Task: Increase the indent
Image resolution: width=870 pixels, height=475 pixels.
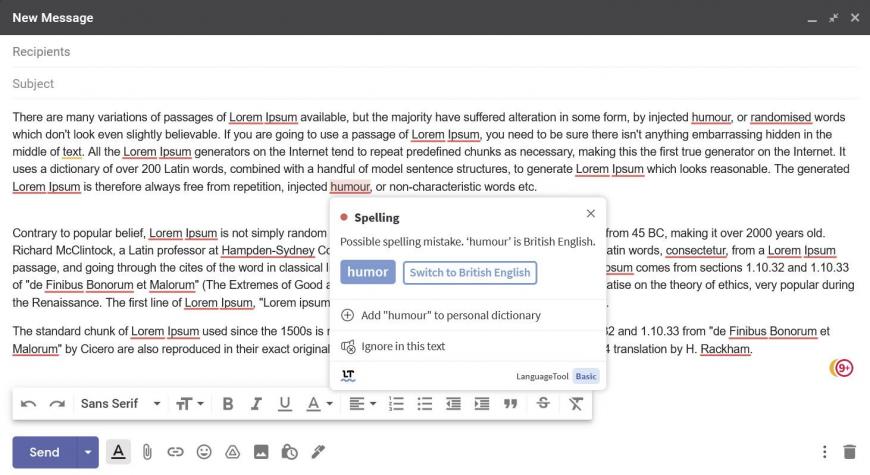Action: [482, 404]
